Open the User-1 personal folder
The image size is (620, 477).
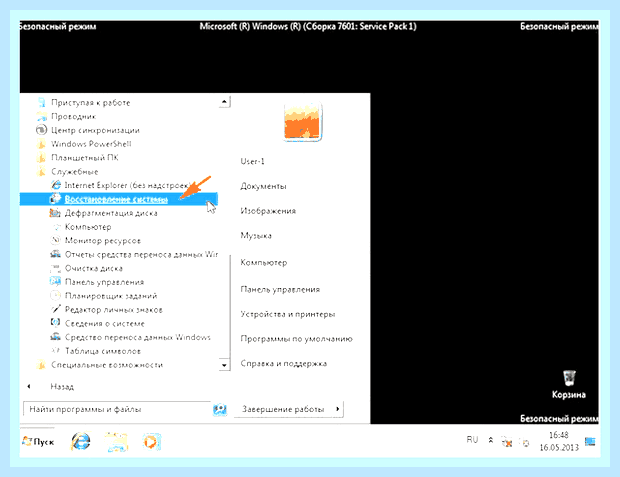tap(252, 161)
